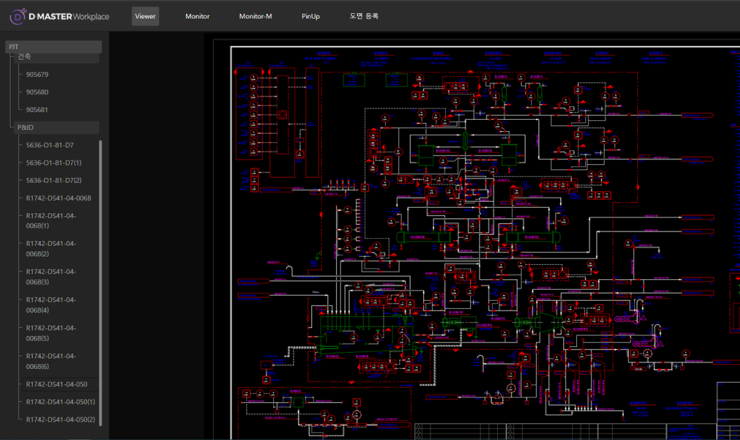Collapse the P&ID folder node
Screen dimensions: 740x440
26,128
